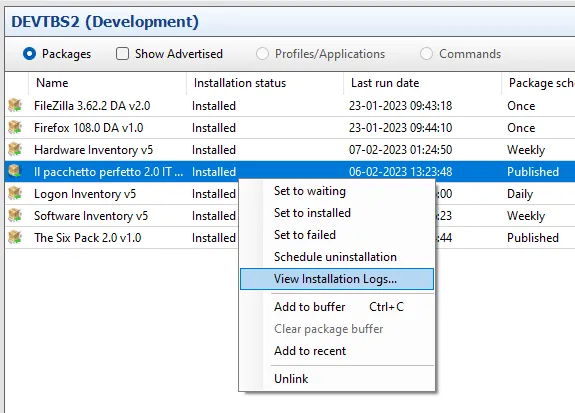Select the FileZilla 3.62.2 DA v2.0 row name
The image size is (575, 413).
click(92, 106)
